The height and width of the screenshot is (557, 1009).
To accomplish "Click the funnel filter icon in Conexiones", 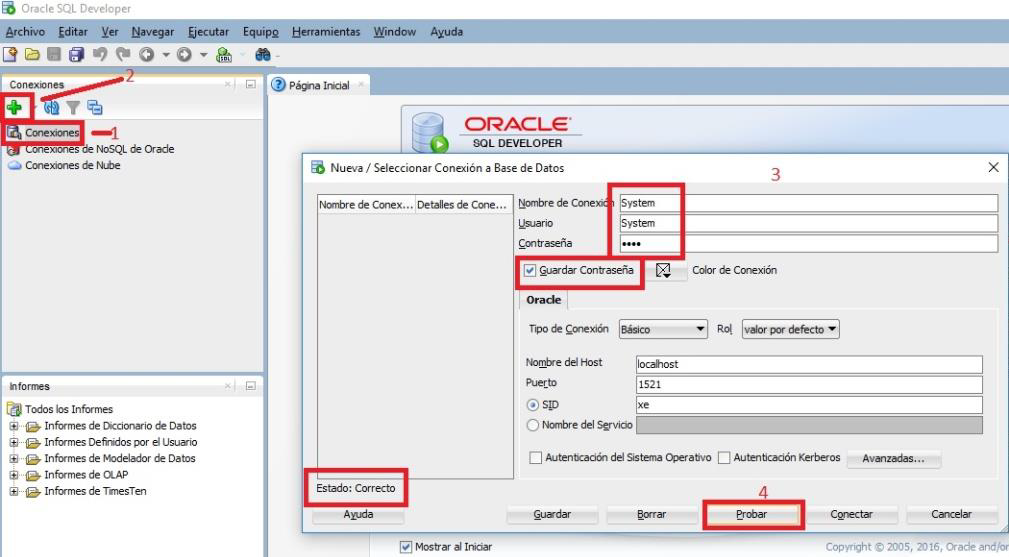I will (73, 107).
